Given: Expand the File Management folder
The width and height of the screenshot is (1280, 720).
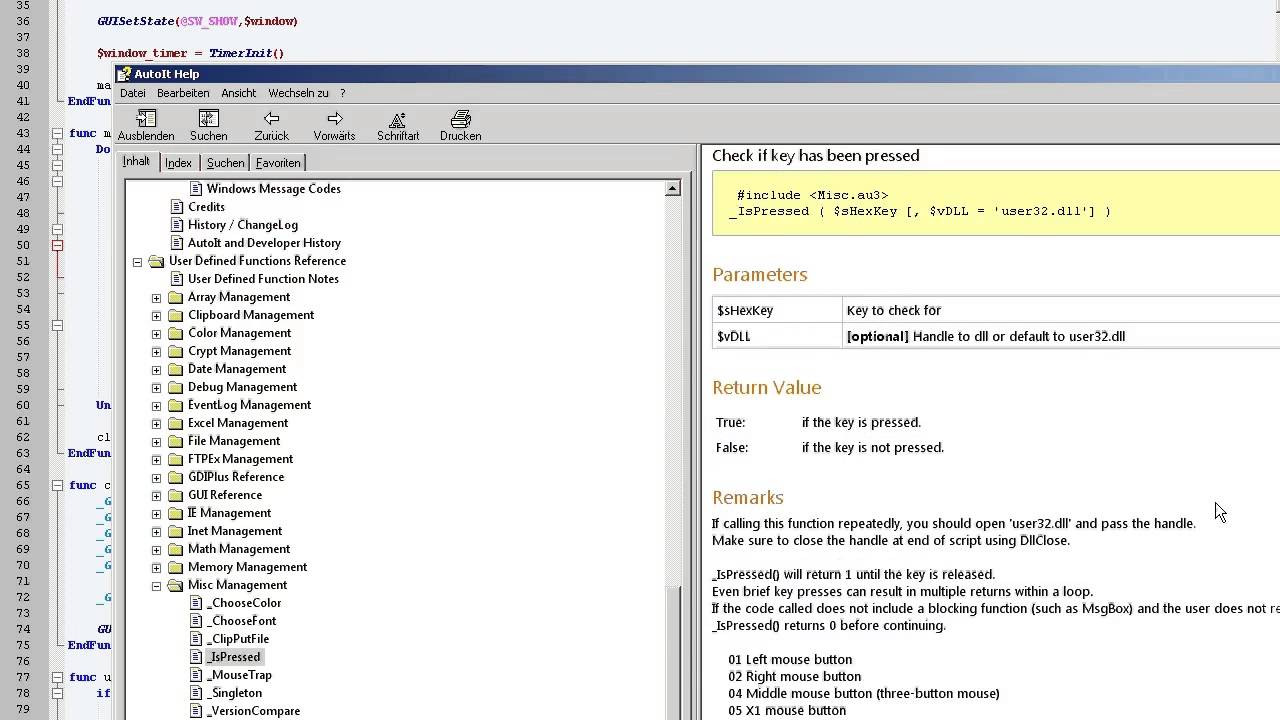Looking at the screenshot, I should 156,441.
